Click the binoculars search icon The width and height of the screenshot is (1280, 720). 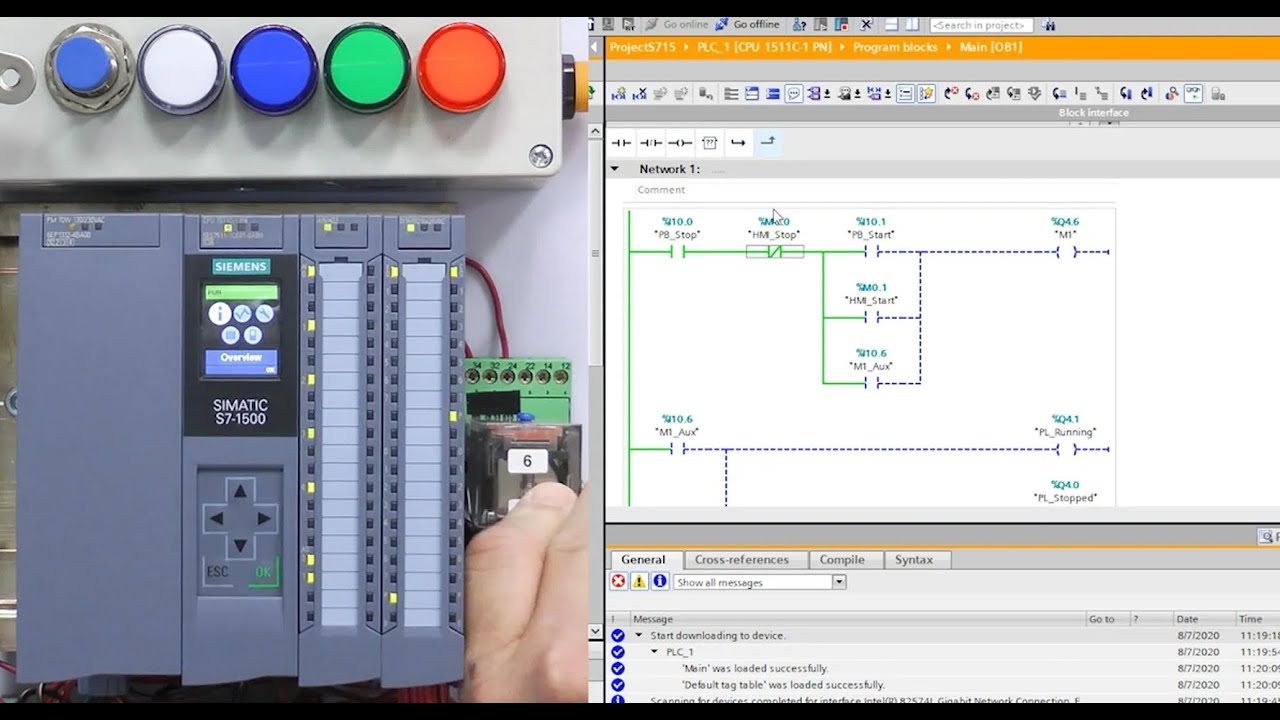point(1048,25)
